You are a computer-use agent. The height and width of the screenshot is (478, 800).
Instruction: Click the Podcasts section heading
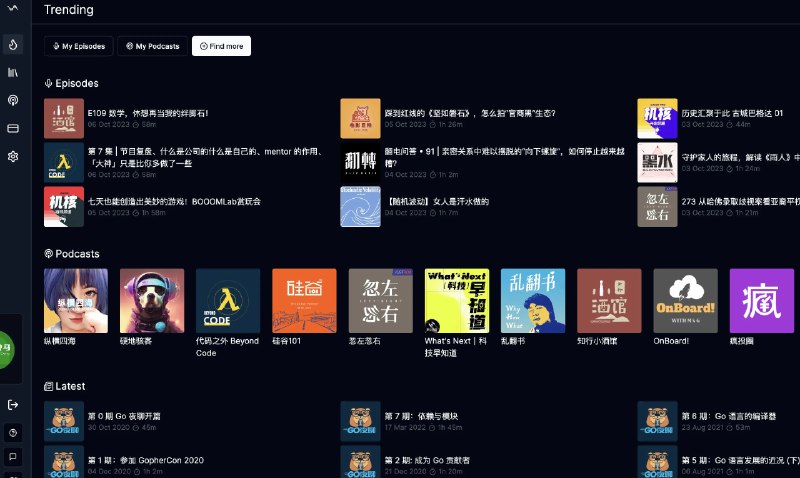[72, 254]
